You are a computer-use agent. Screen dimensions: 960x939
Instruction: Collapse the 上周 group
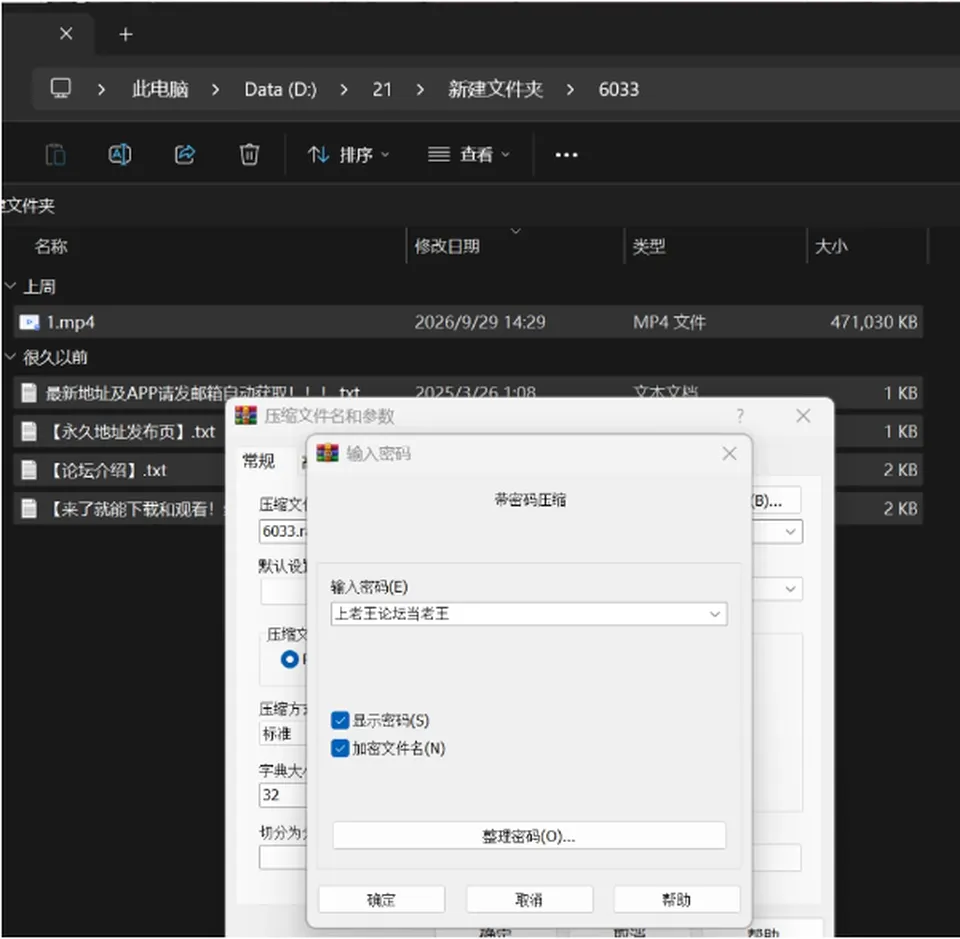[x=10, y=286]
